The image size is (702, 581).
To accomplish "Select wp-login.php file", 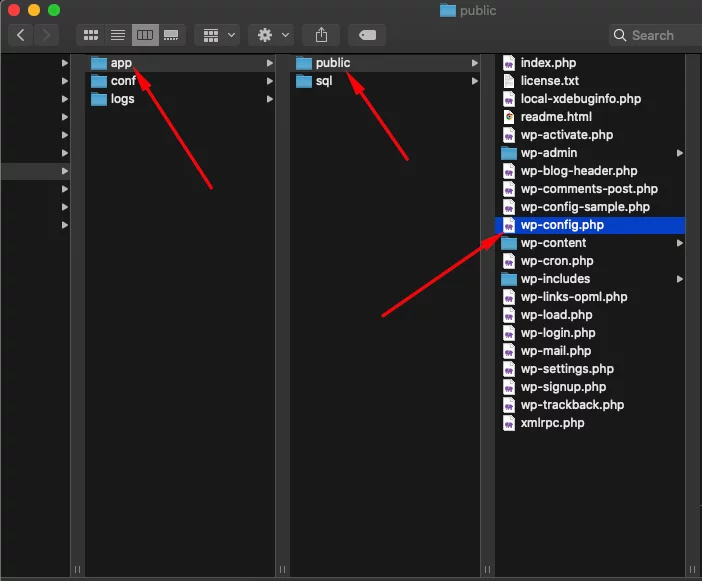I will 590,333.
